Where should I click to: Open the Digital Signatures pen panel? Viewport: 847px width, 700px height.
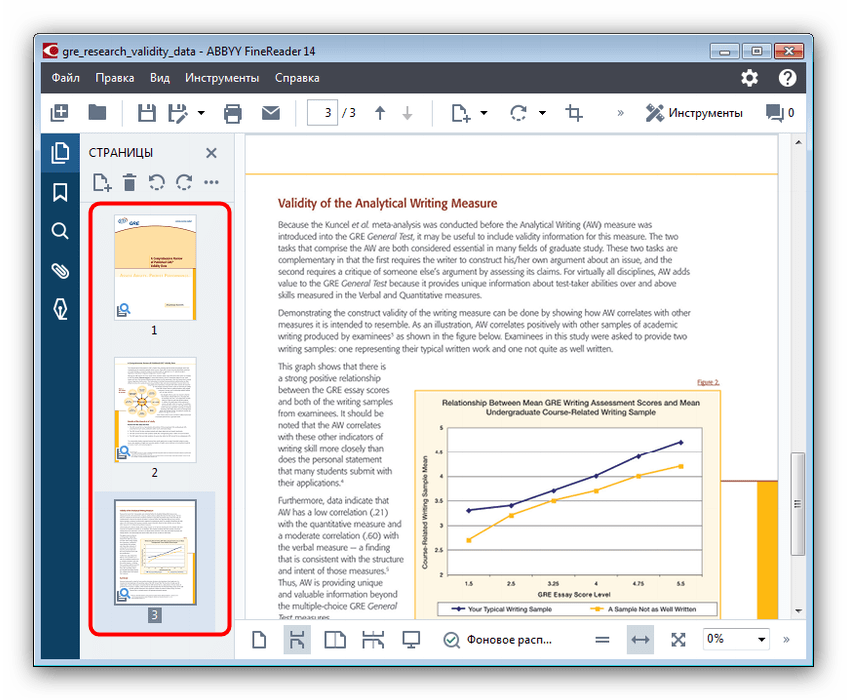point(60,310)
